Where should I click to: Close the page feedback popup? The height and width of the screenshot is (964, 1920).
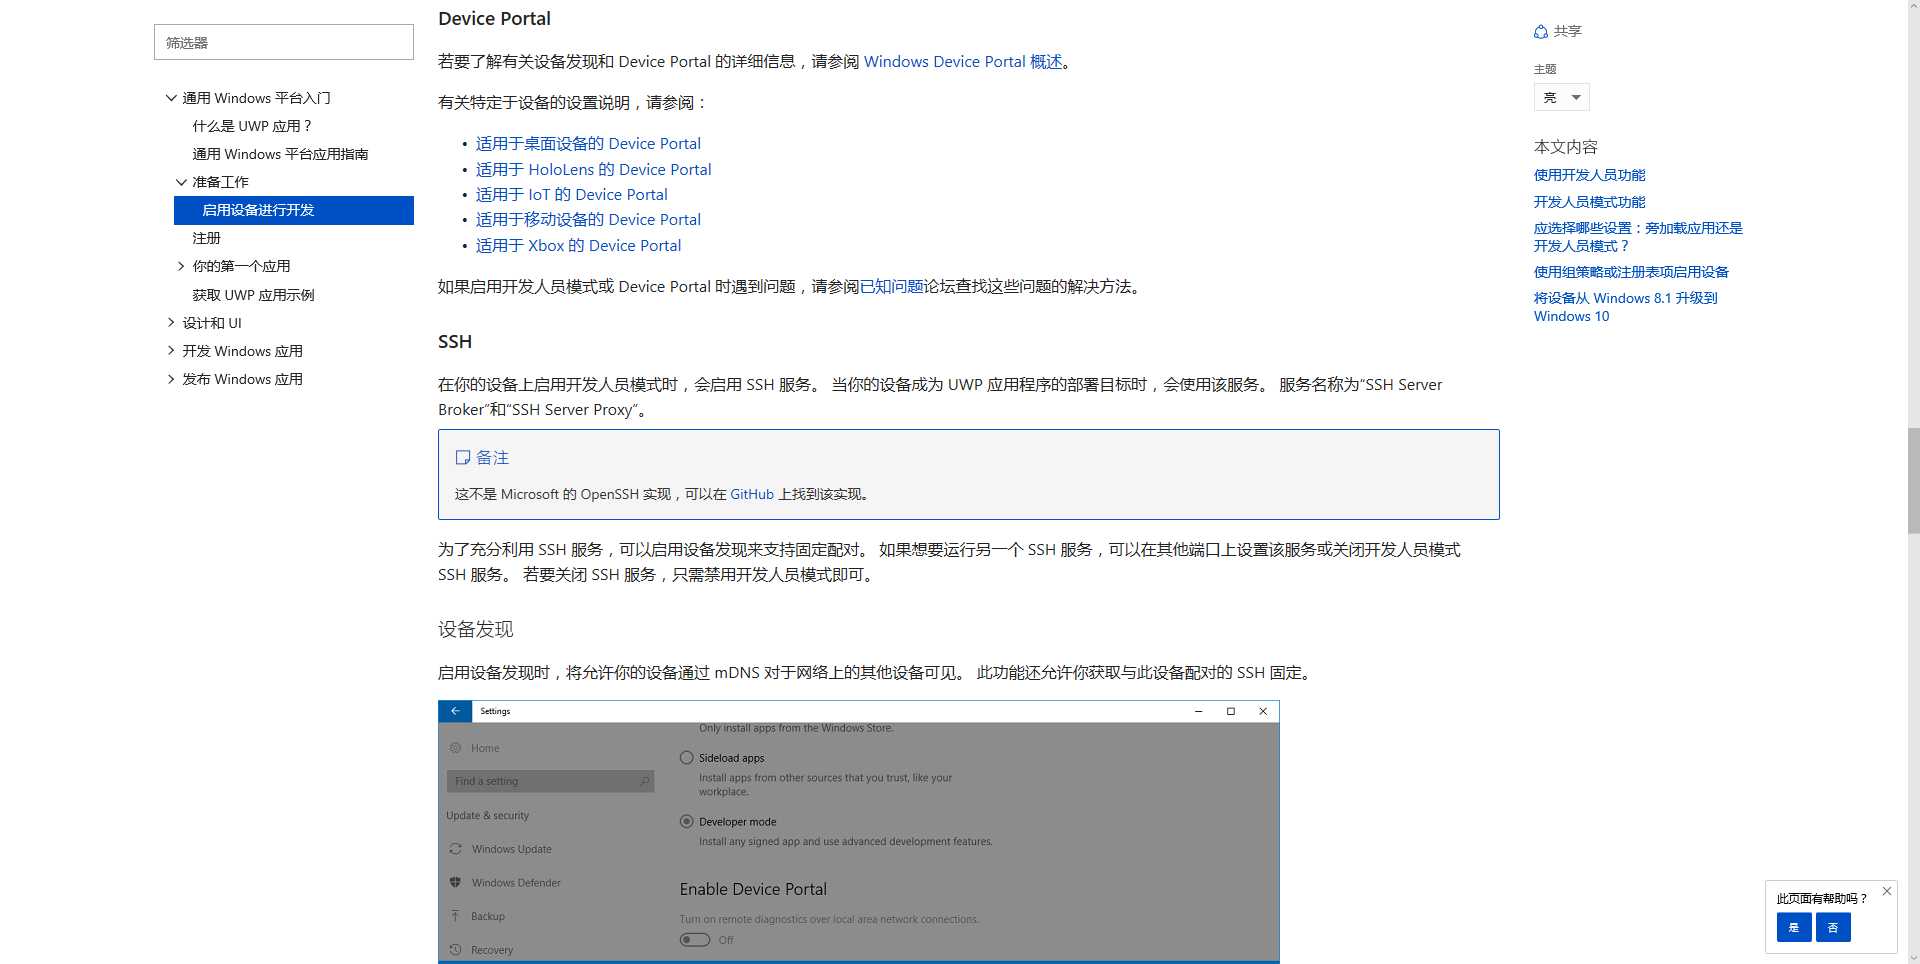(x=1887, y=891)
